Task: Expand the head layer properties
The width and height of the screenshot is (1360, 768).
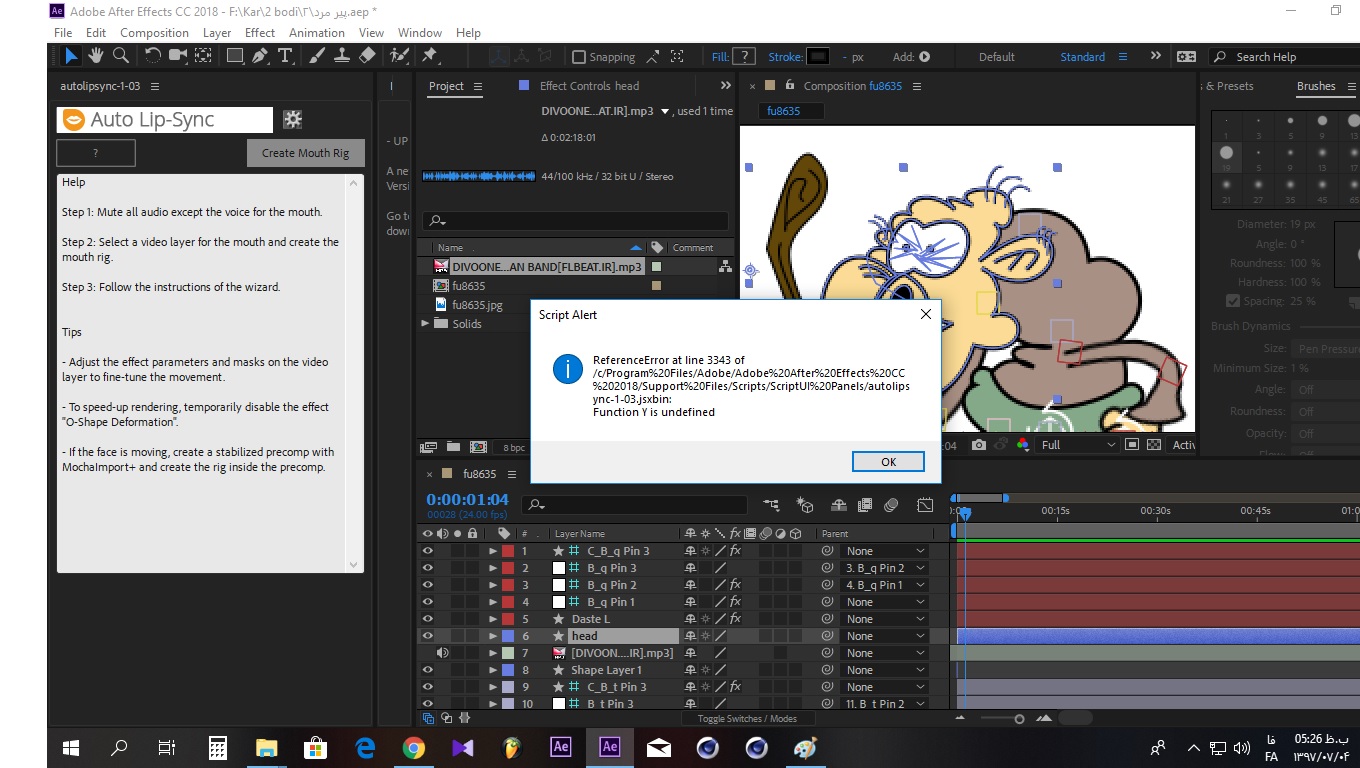Action: 492,636
